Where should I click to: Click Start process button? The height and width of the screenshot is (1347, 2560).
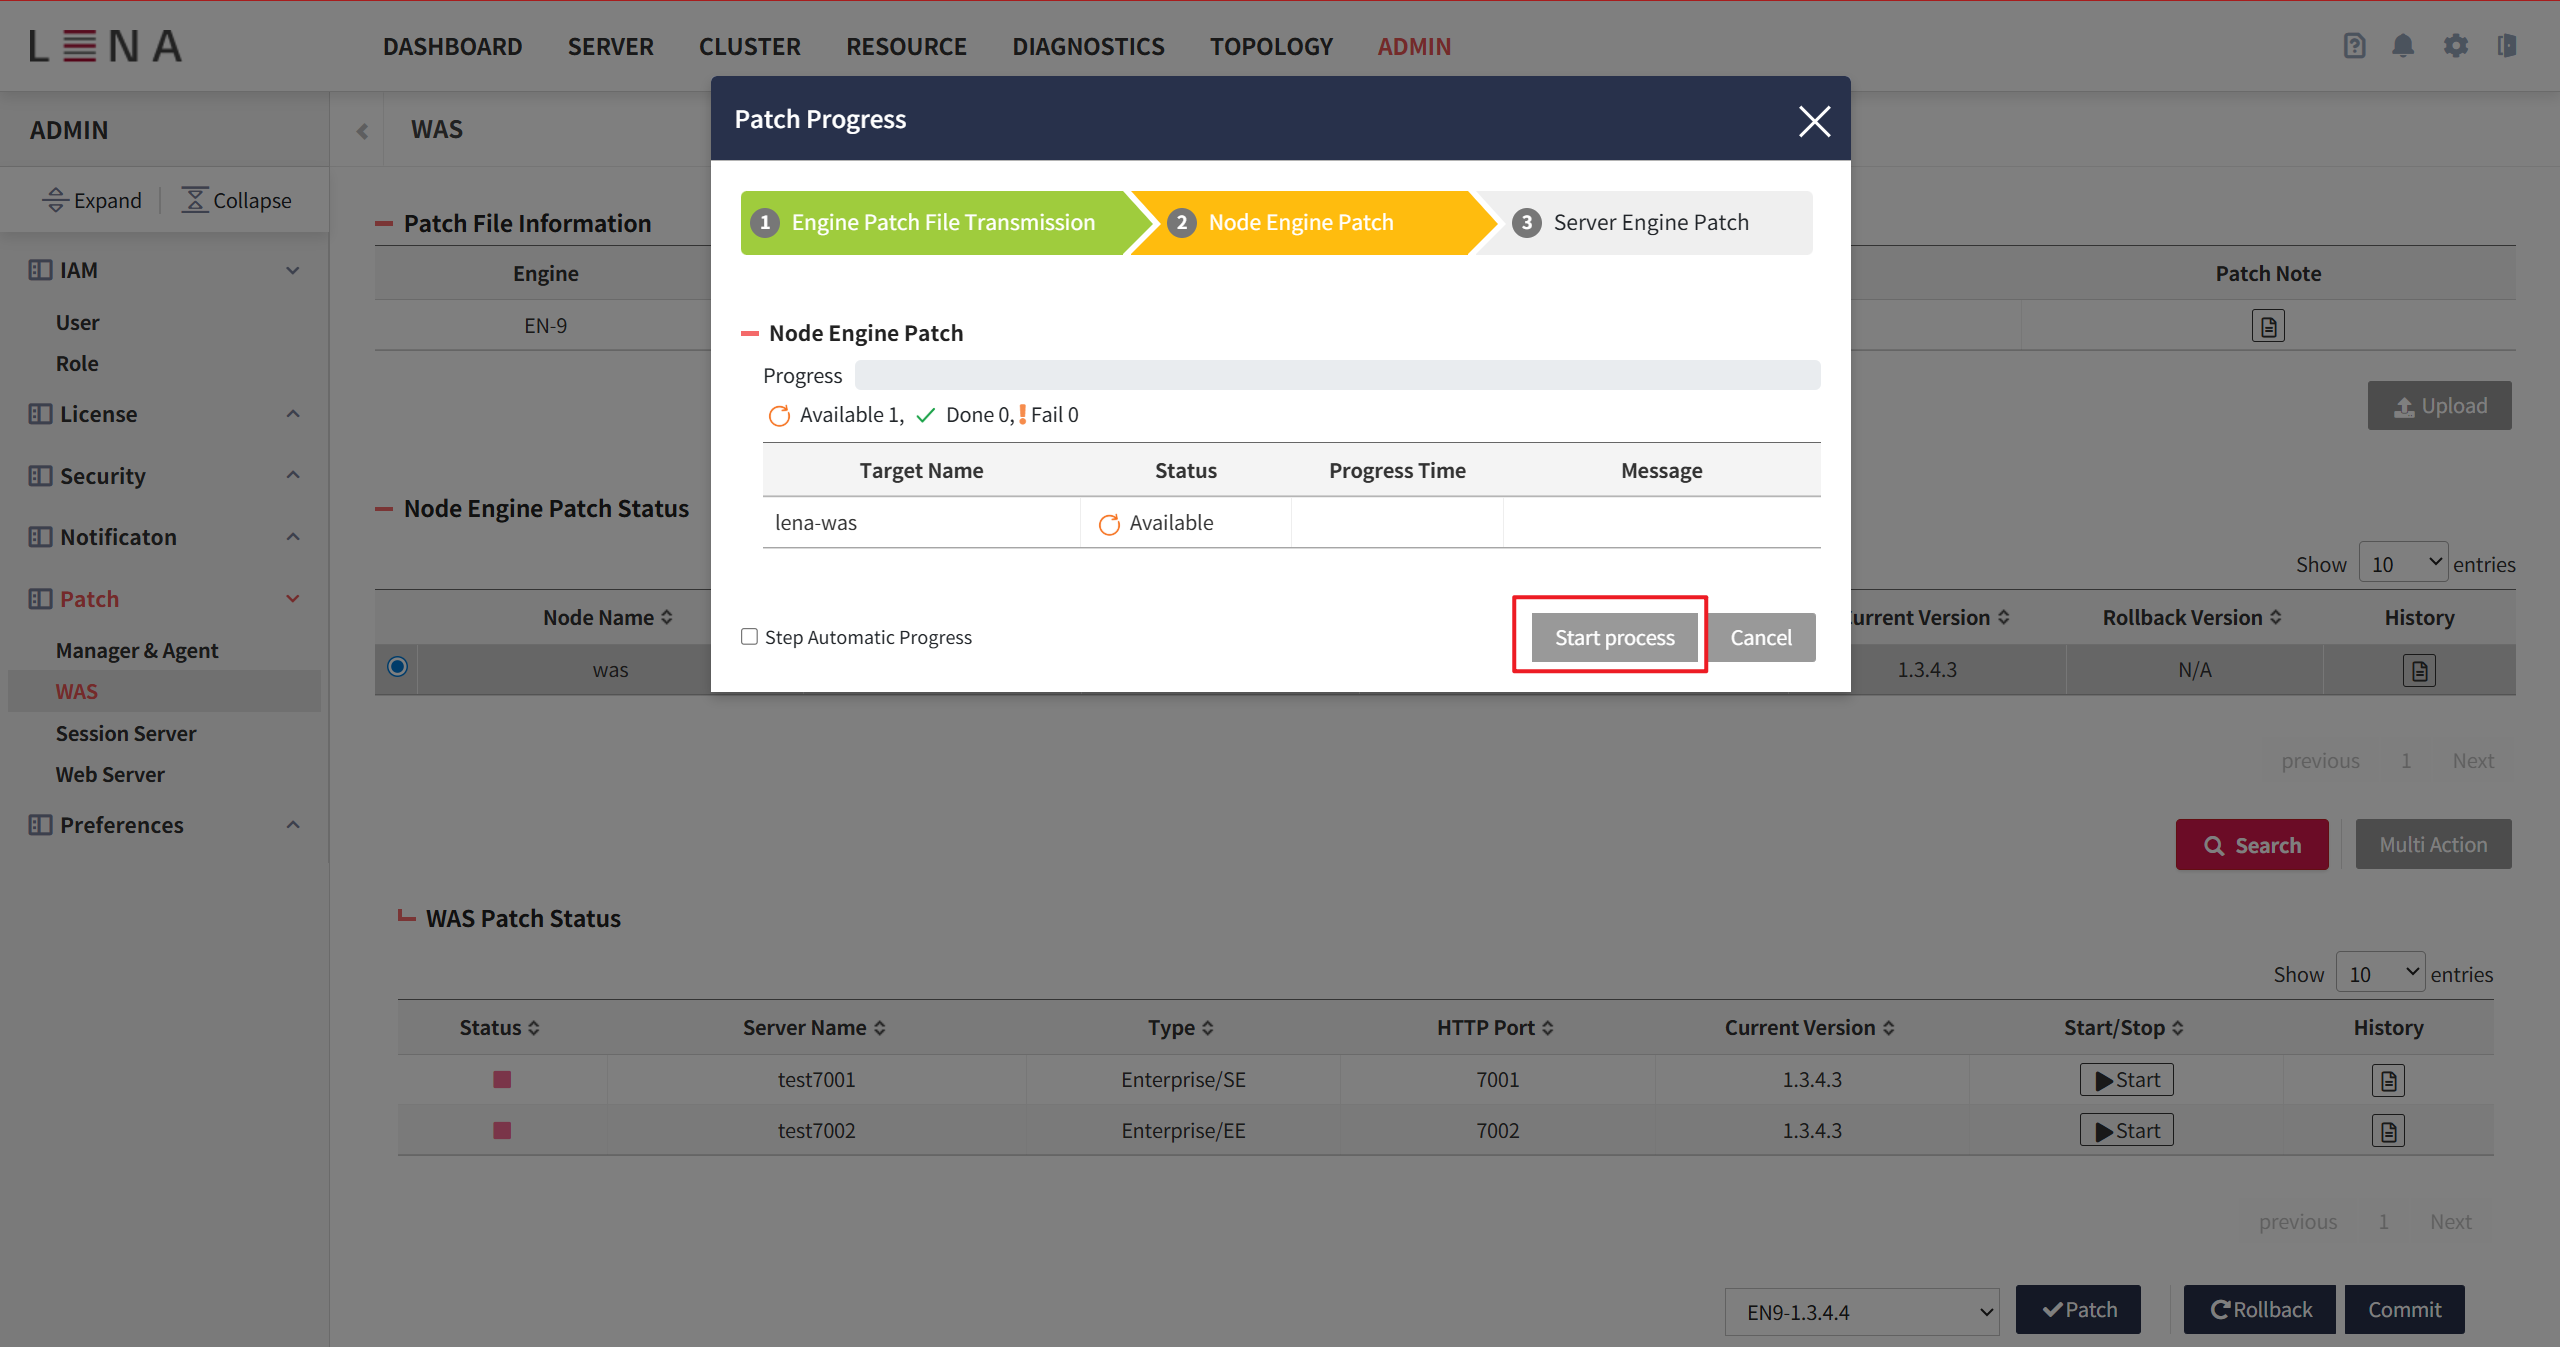tap(1614, 637)
